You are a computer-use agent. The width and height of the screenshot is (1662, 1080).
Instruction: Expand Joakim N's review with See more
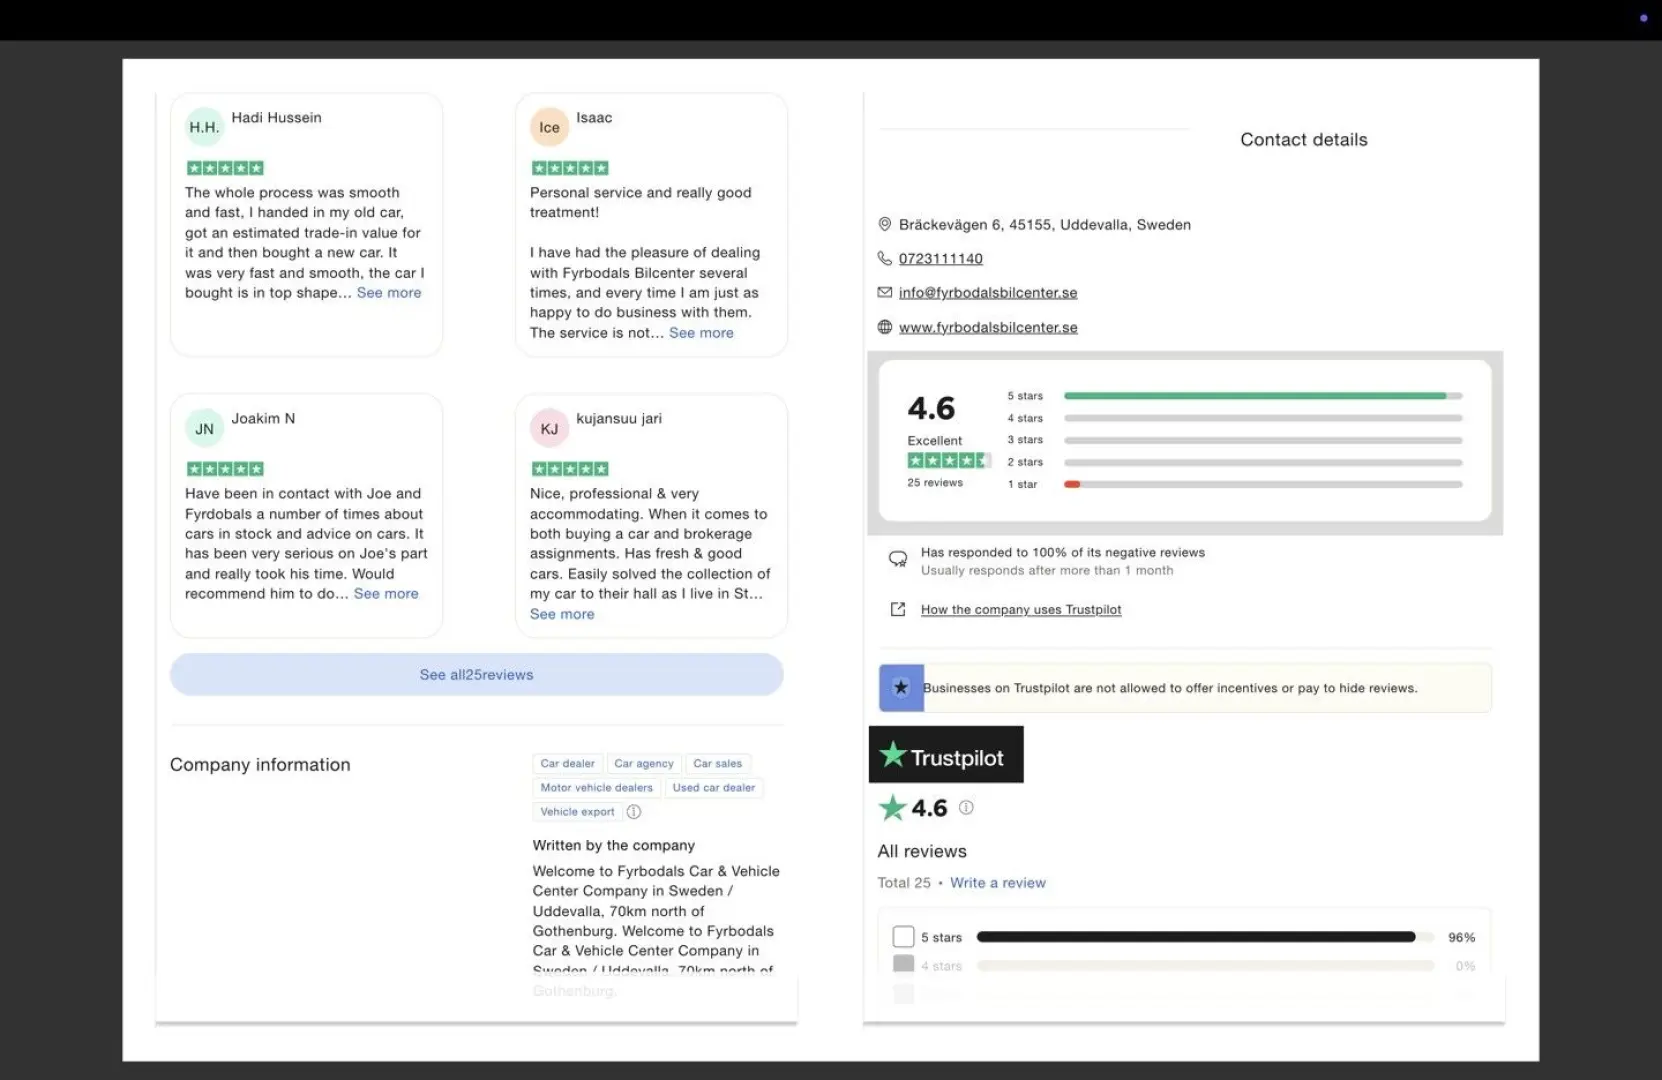386,594
